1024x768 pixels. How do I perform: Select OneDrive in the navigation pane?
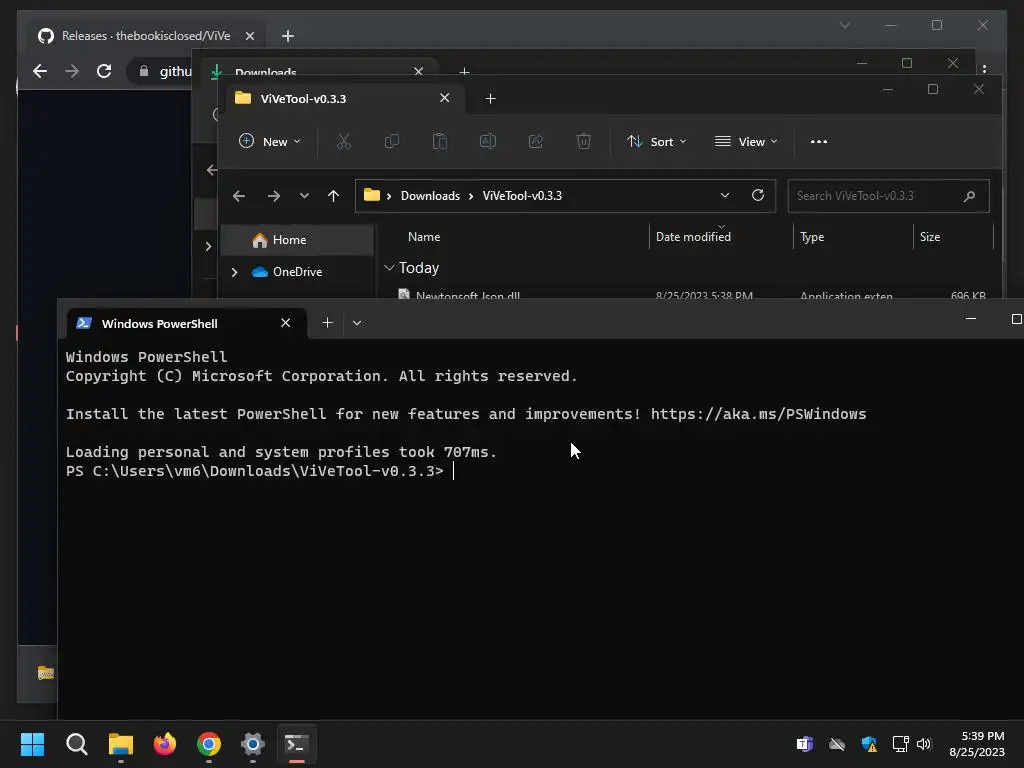(x=297, y=272)
